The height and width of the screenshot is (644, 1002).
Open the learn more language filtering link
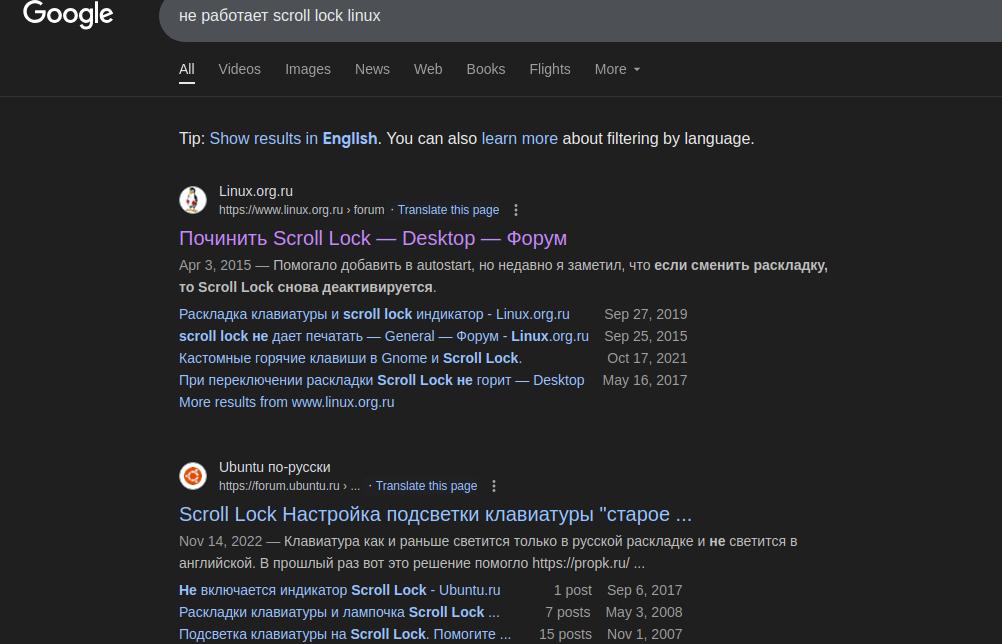[x=520, y=139]
